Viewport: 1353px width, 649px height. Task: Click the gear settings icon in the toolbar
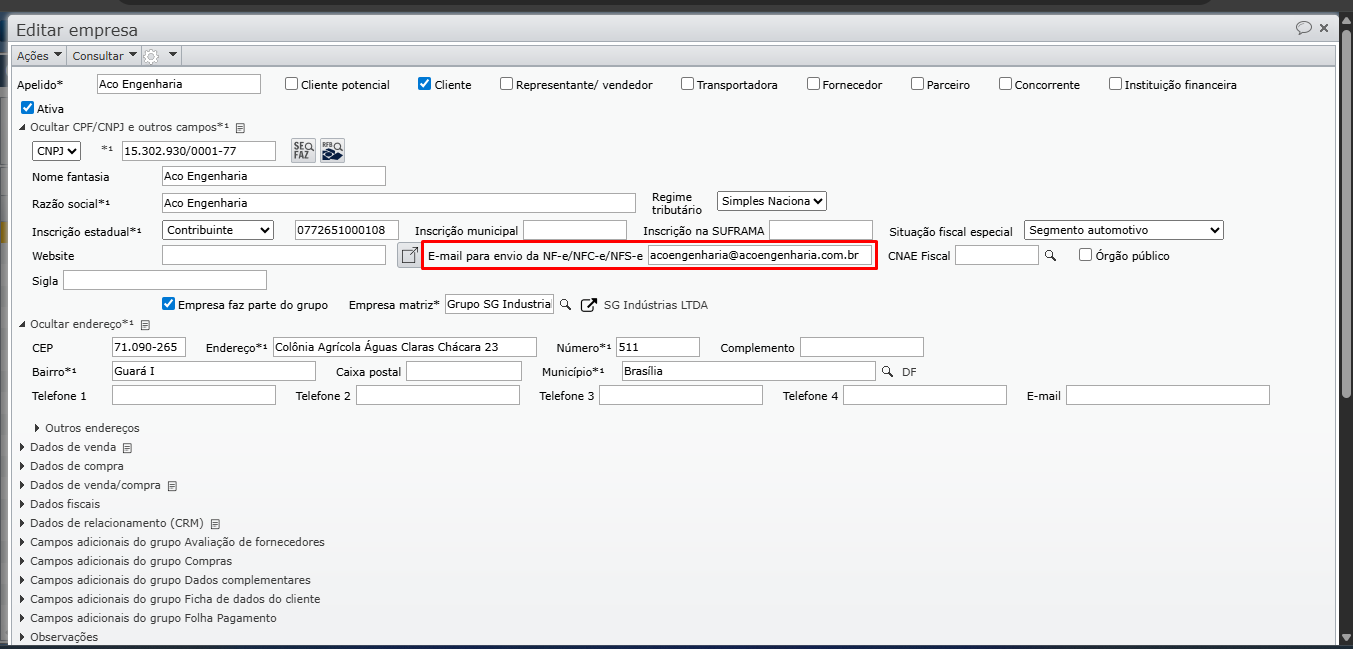(x=151, y=56)
